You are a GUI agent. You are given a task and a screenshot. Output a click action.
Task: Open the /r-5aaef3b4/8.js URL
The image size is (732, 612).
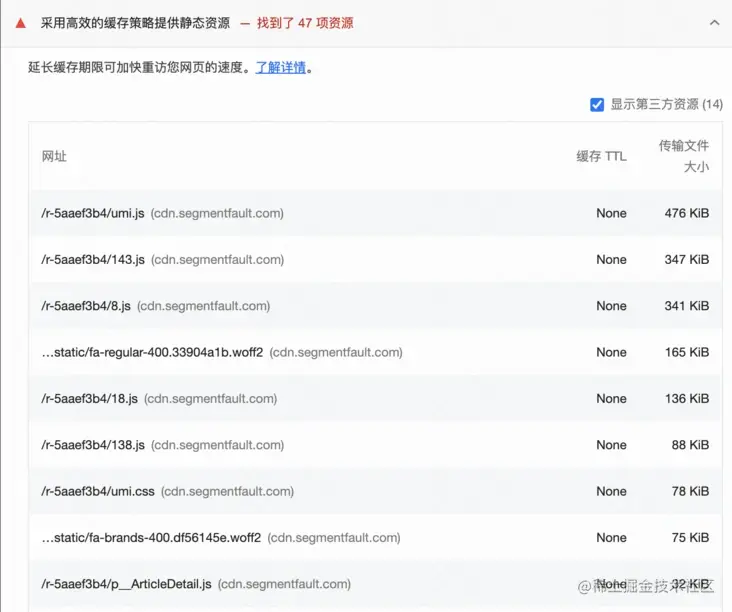(86, 306)
